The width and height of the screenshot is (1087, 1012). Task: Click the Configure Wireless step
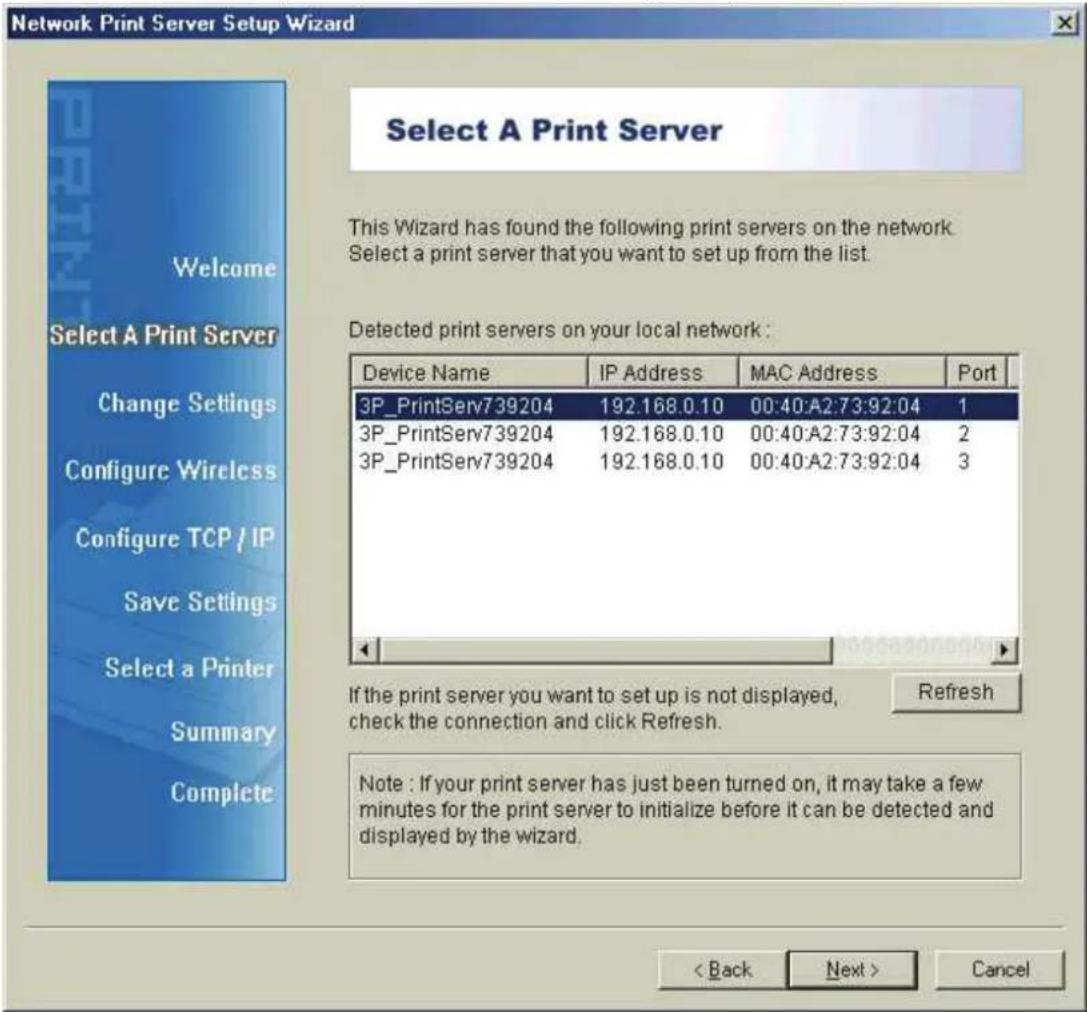[x=171, y=471]
